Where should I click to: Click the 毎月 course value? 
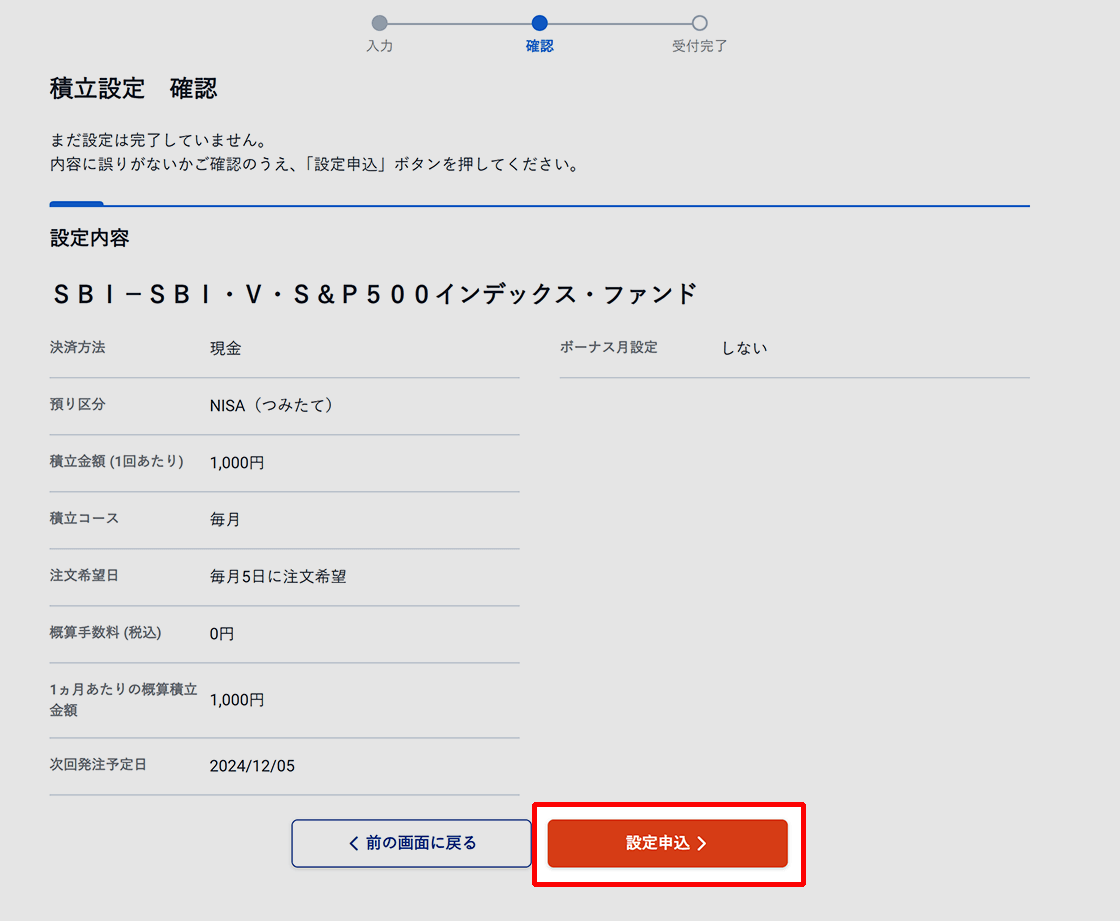click(x=225, y=519)
